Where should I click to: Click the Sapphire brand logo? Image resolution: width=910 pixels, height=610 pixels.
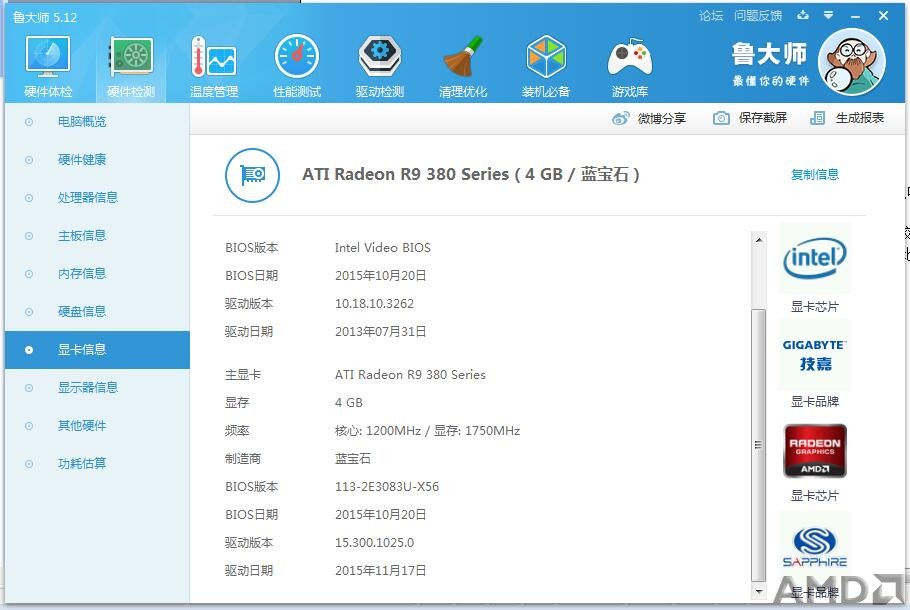(815, 547)
